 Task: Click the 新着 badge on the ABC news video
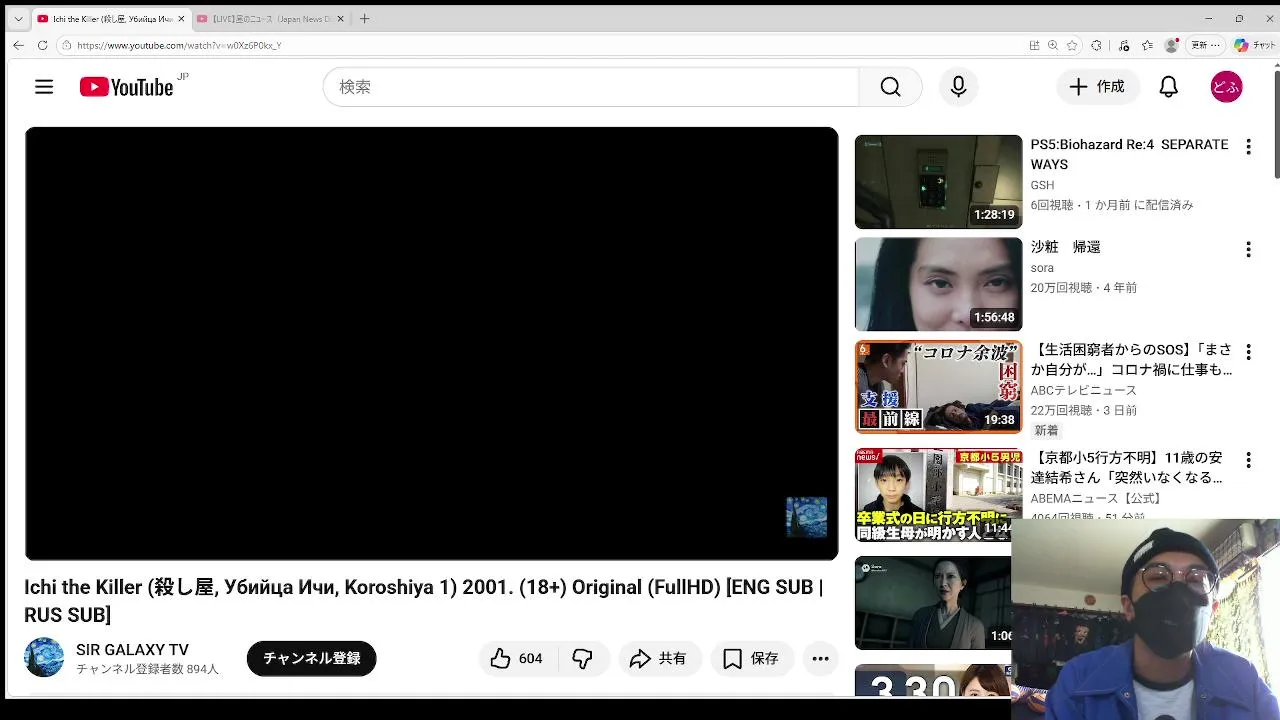pyautogui.click(x=1046, y=430)
